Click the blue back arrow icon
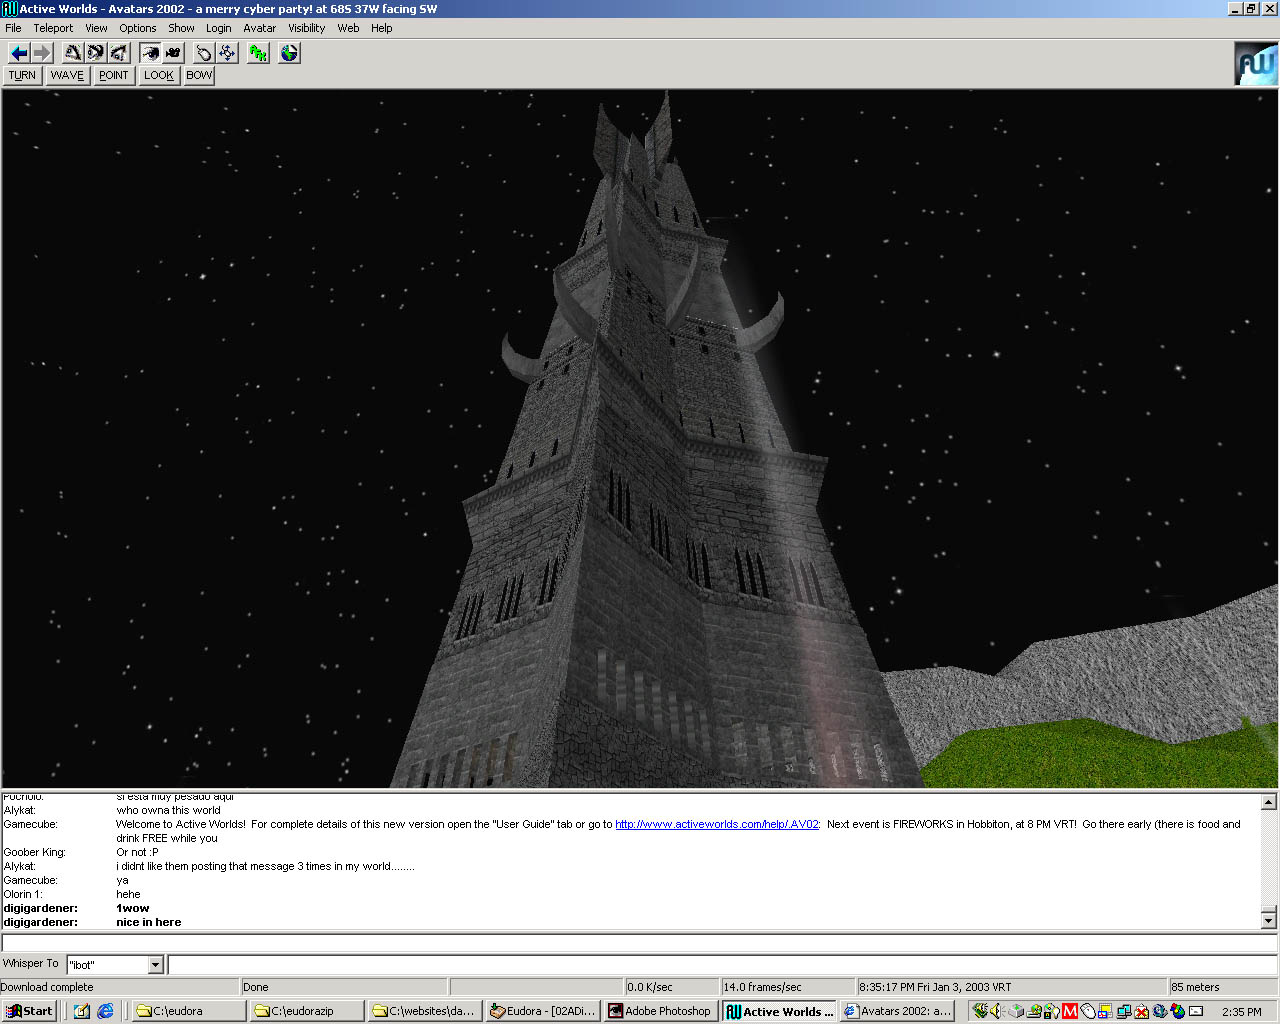This screenshot has width=1280, height=1024. pos(19,53)
